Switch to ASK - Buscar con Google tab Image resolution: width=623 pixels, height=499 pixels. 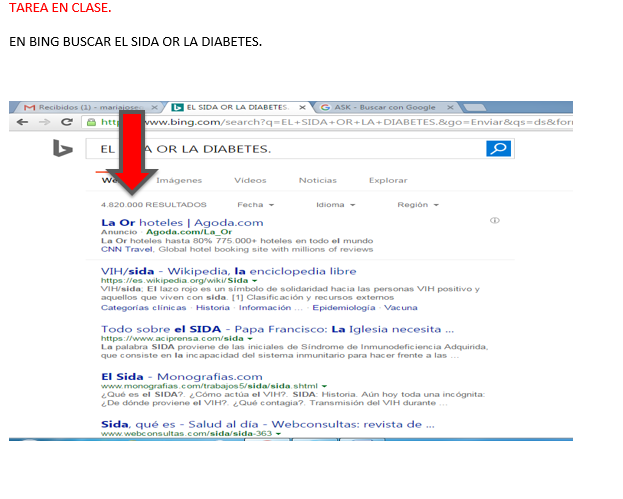385,107
